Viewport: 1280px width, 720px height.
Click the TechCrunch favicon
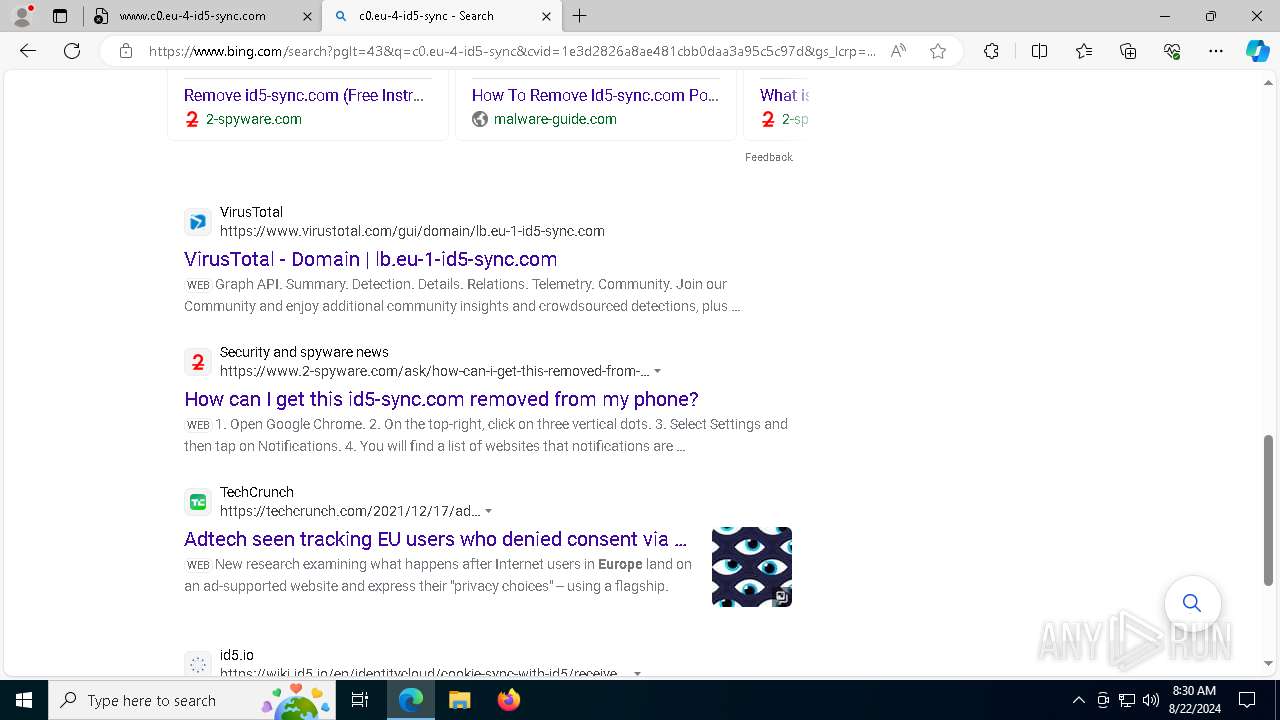coord(198,502)
